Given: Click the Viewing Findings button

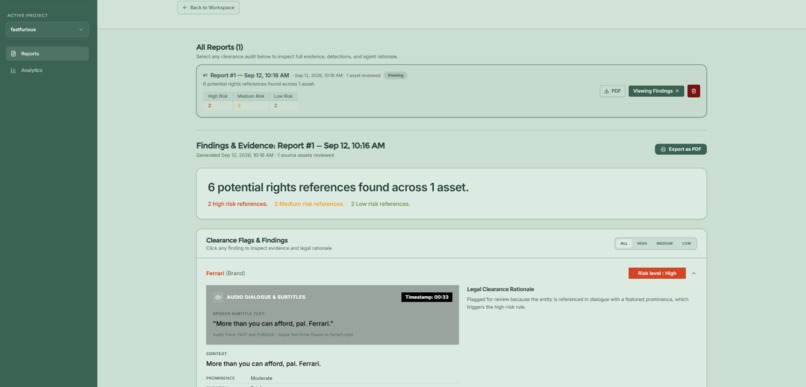Looking at the screenshot, I should tap(656, 91).
